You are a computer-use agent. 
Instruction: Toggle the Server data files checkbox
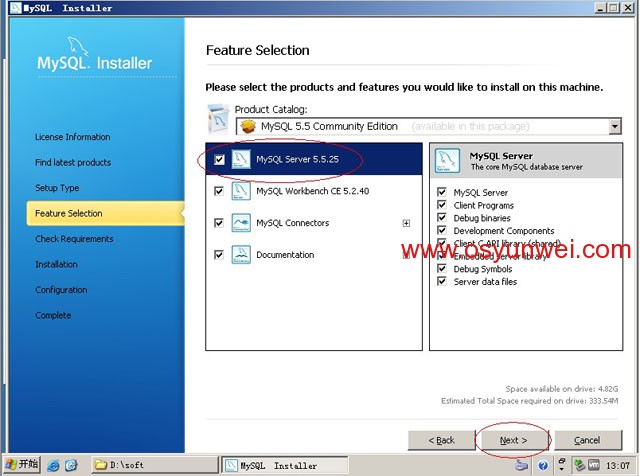point(442,281)
